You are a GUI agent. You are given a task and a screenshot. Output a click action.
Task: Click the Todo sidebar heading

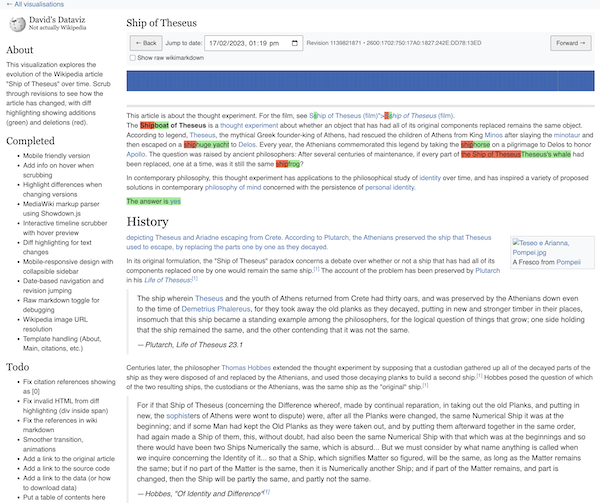[x=18, y=367]
